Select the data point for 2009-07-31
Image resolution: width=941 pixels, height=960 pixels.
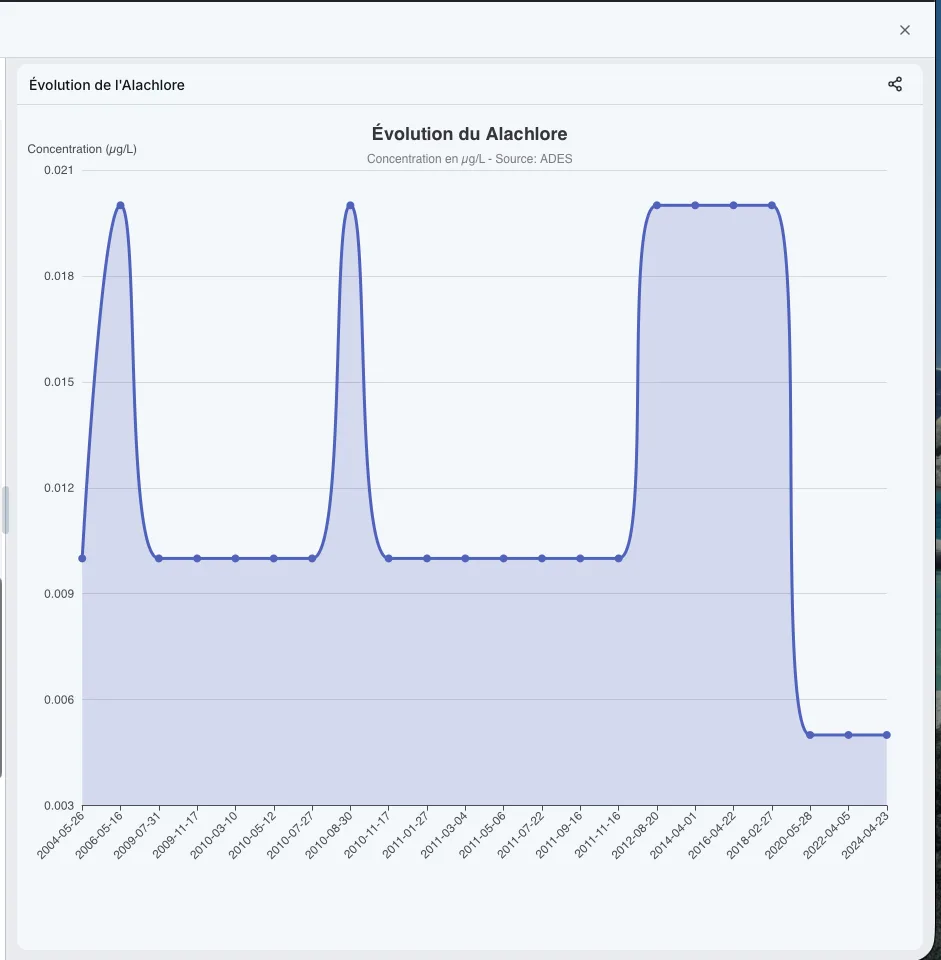tap(159, 558)
